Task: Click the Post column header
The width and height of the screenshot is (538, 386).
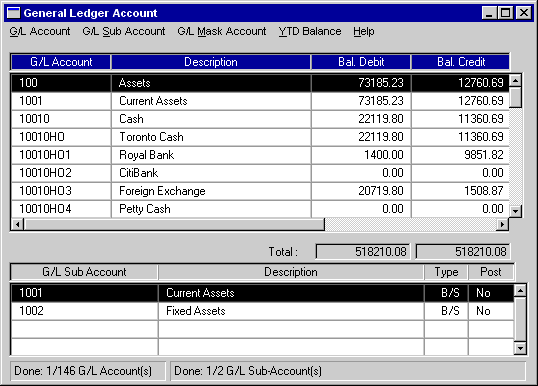Action: pos(491,272)
